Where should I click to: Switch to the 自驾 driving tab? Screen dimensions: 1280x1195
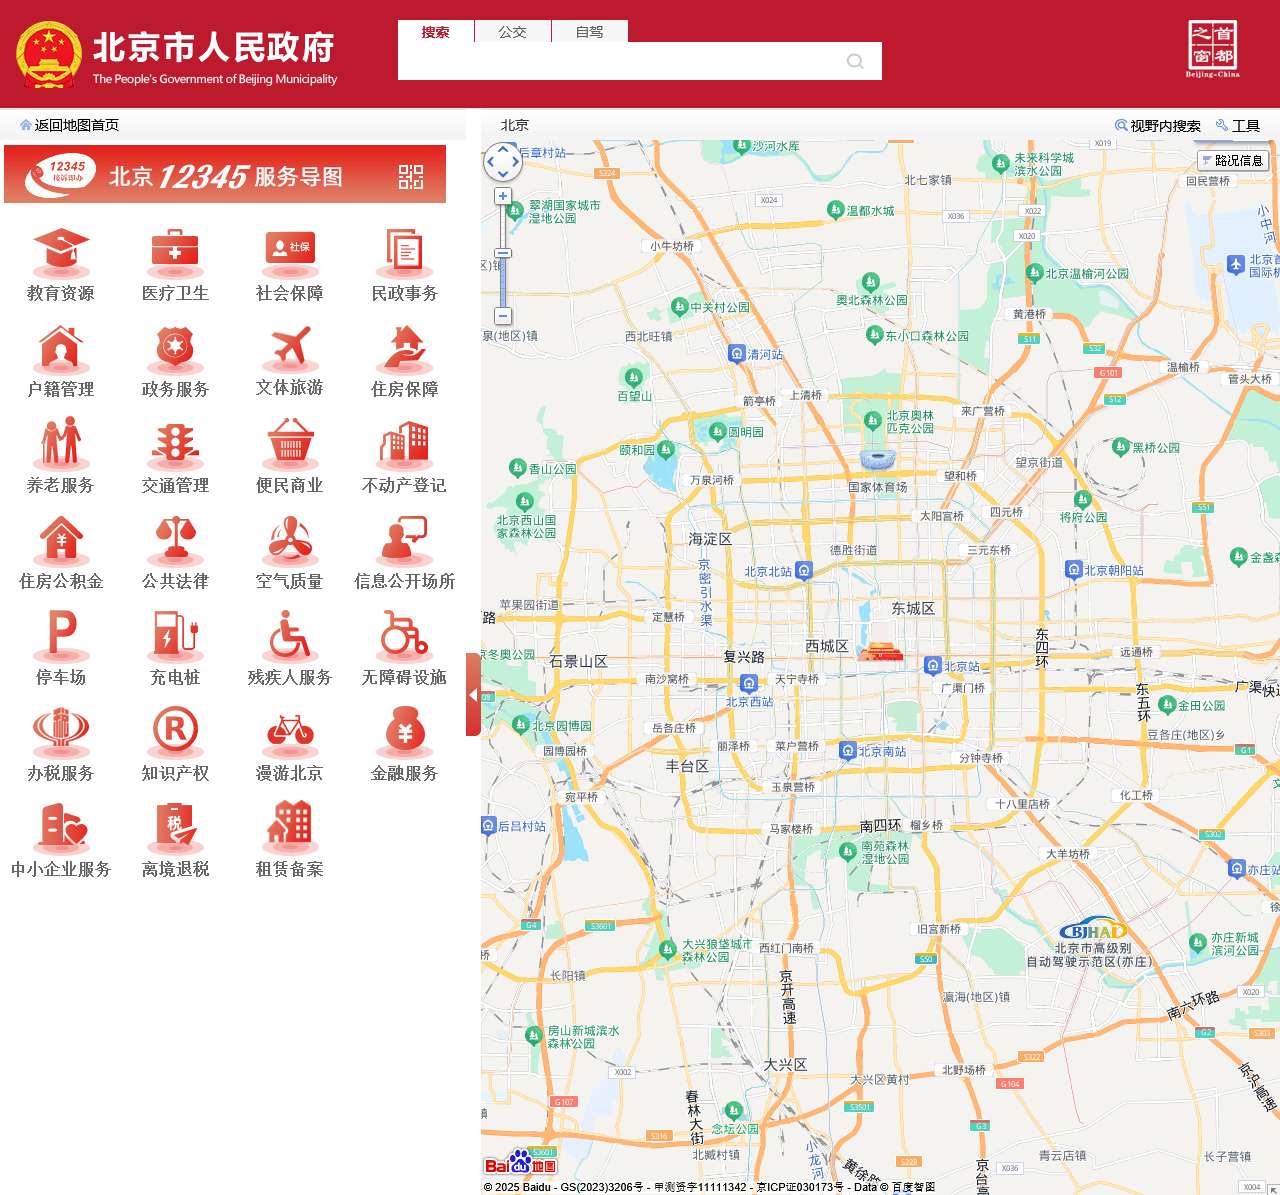point(589,32)
